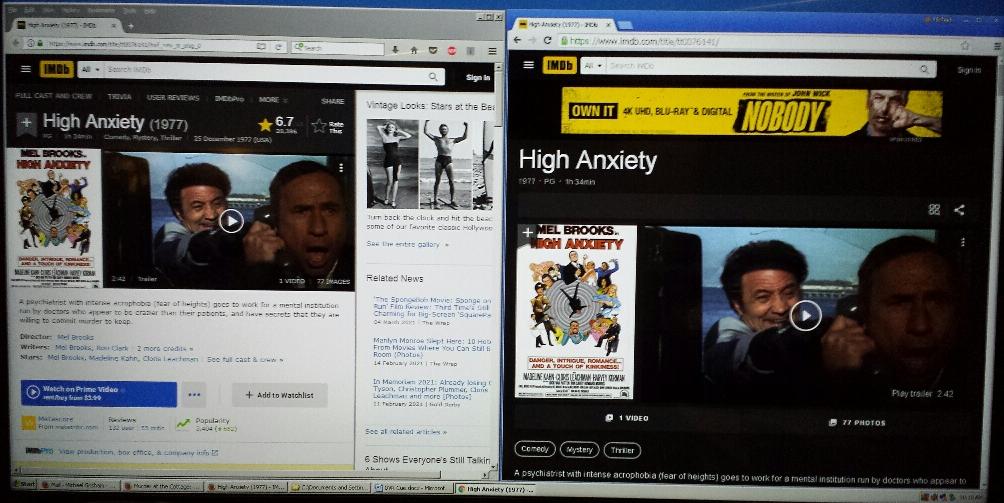Click Chrome reload button in right window
1004x503 pixels.
(x=547, y=41)
